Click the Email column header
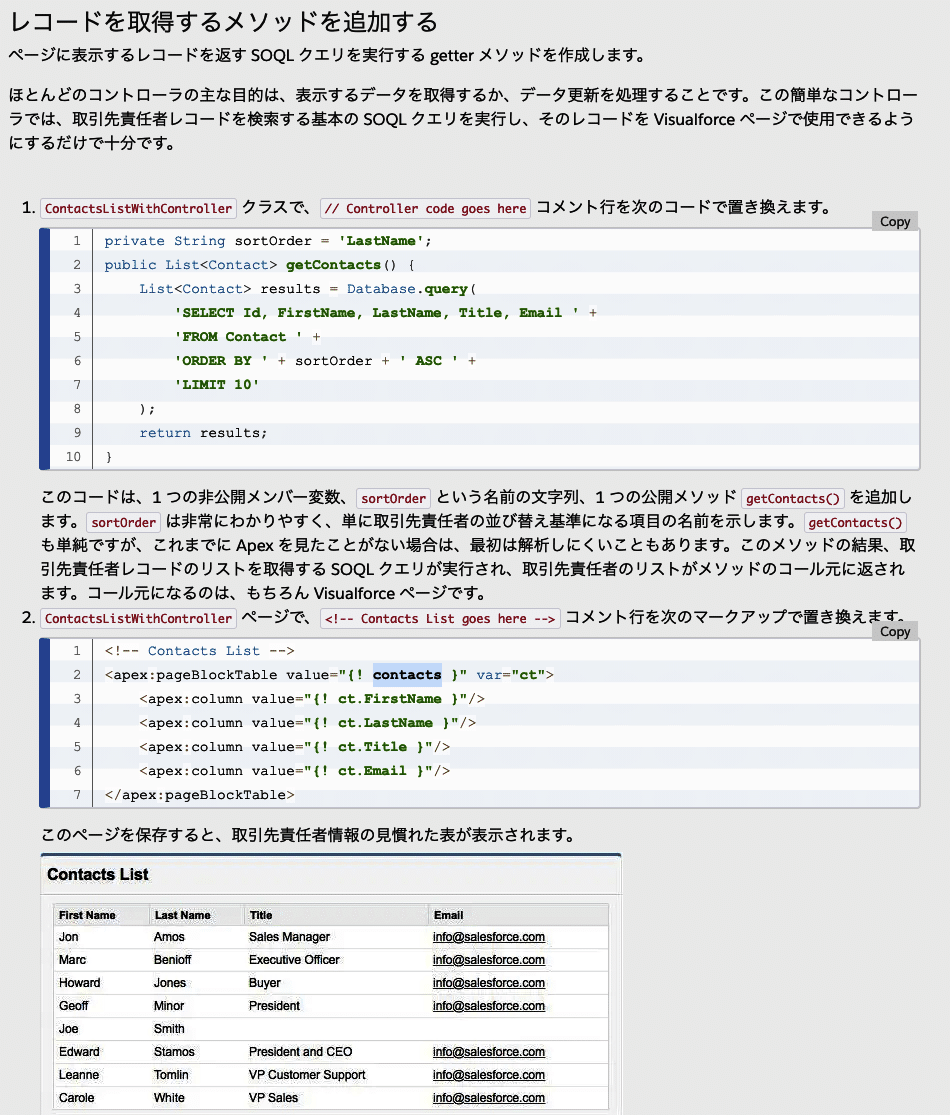 [448, 915]
